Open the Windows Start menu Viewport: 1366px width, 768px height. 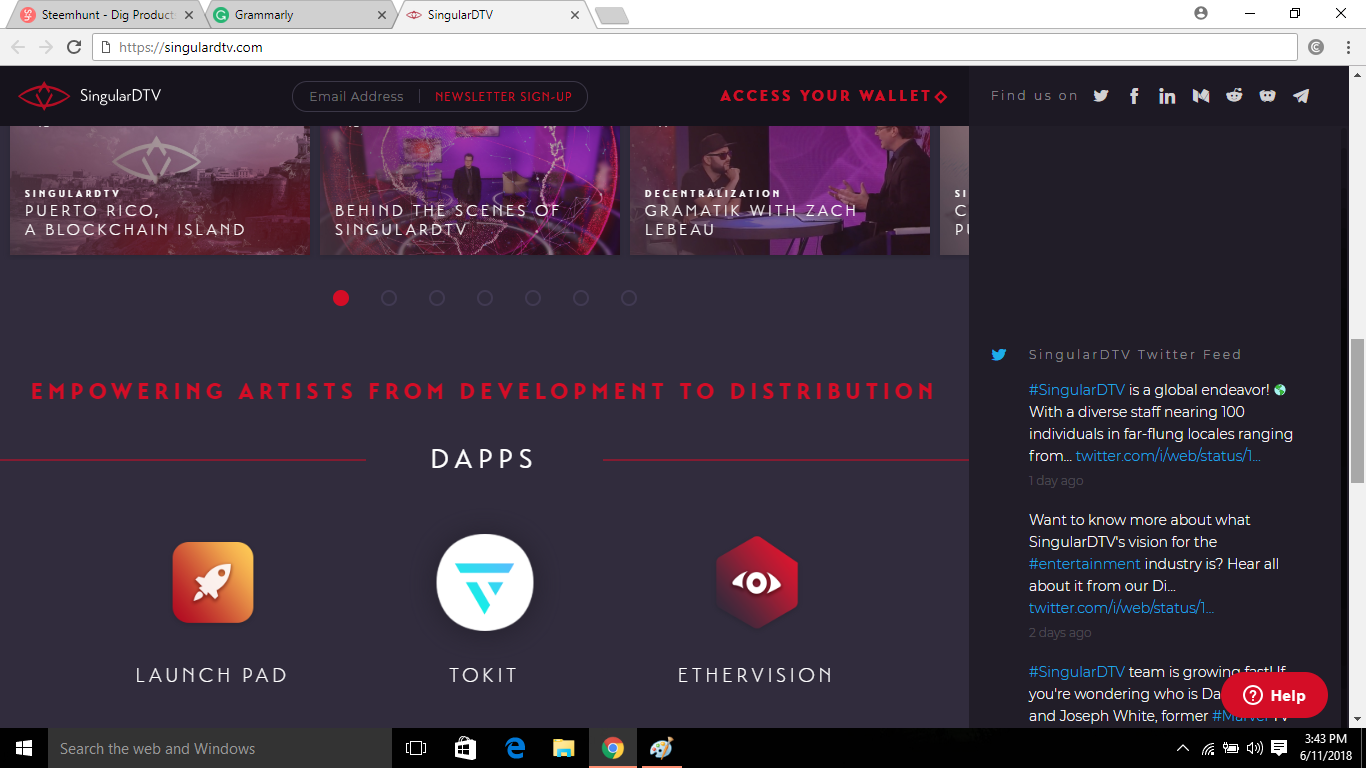point(24,748)
